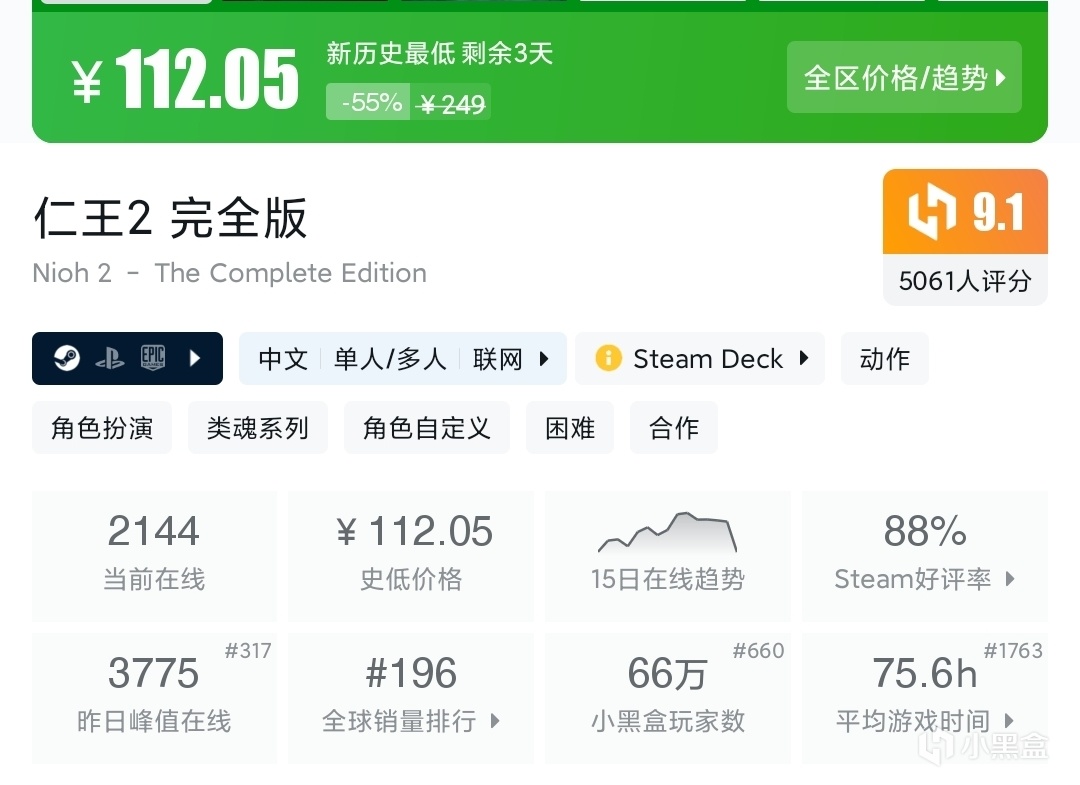
Task: Expand the platform list arrow
Action: [196, 358]
